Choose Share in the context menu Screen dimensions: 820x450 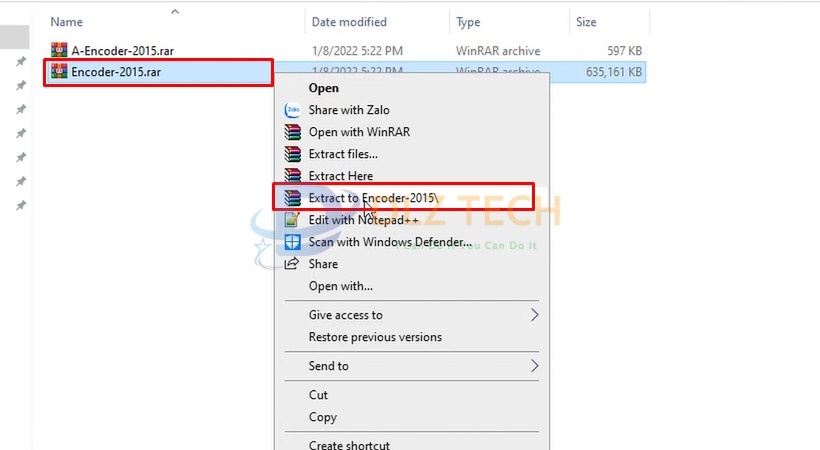tap(323, 264)
